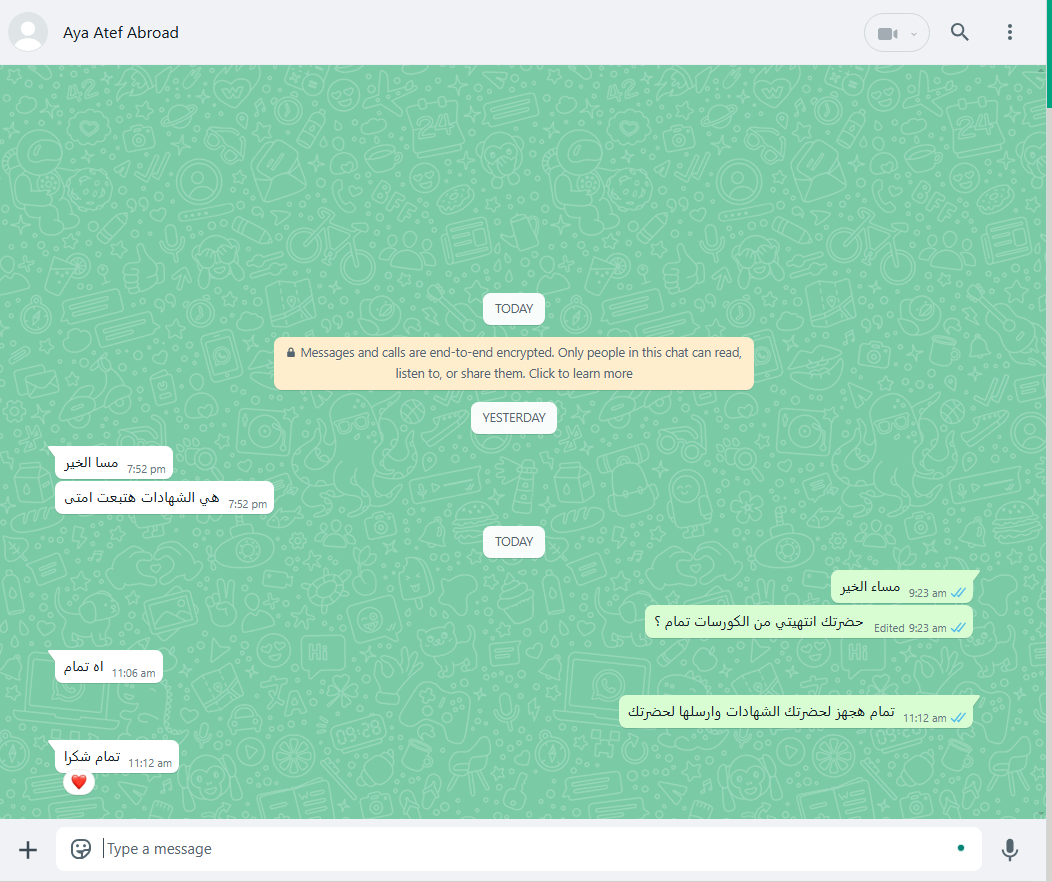The image size is (1052, 882).
Task: Select the sent مساء الخير 9:23 am message
Action: tap(902, 587)
